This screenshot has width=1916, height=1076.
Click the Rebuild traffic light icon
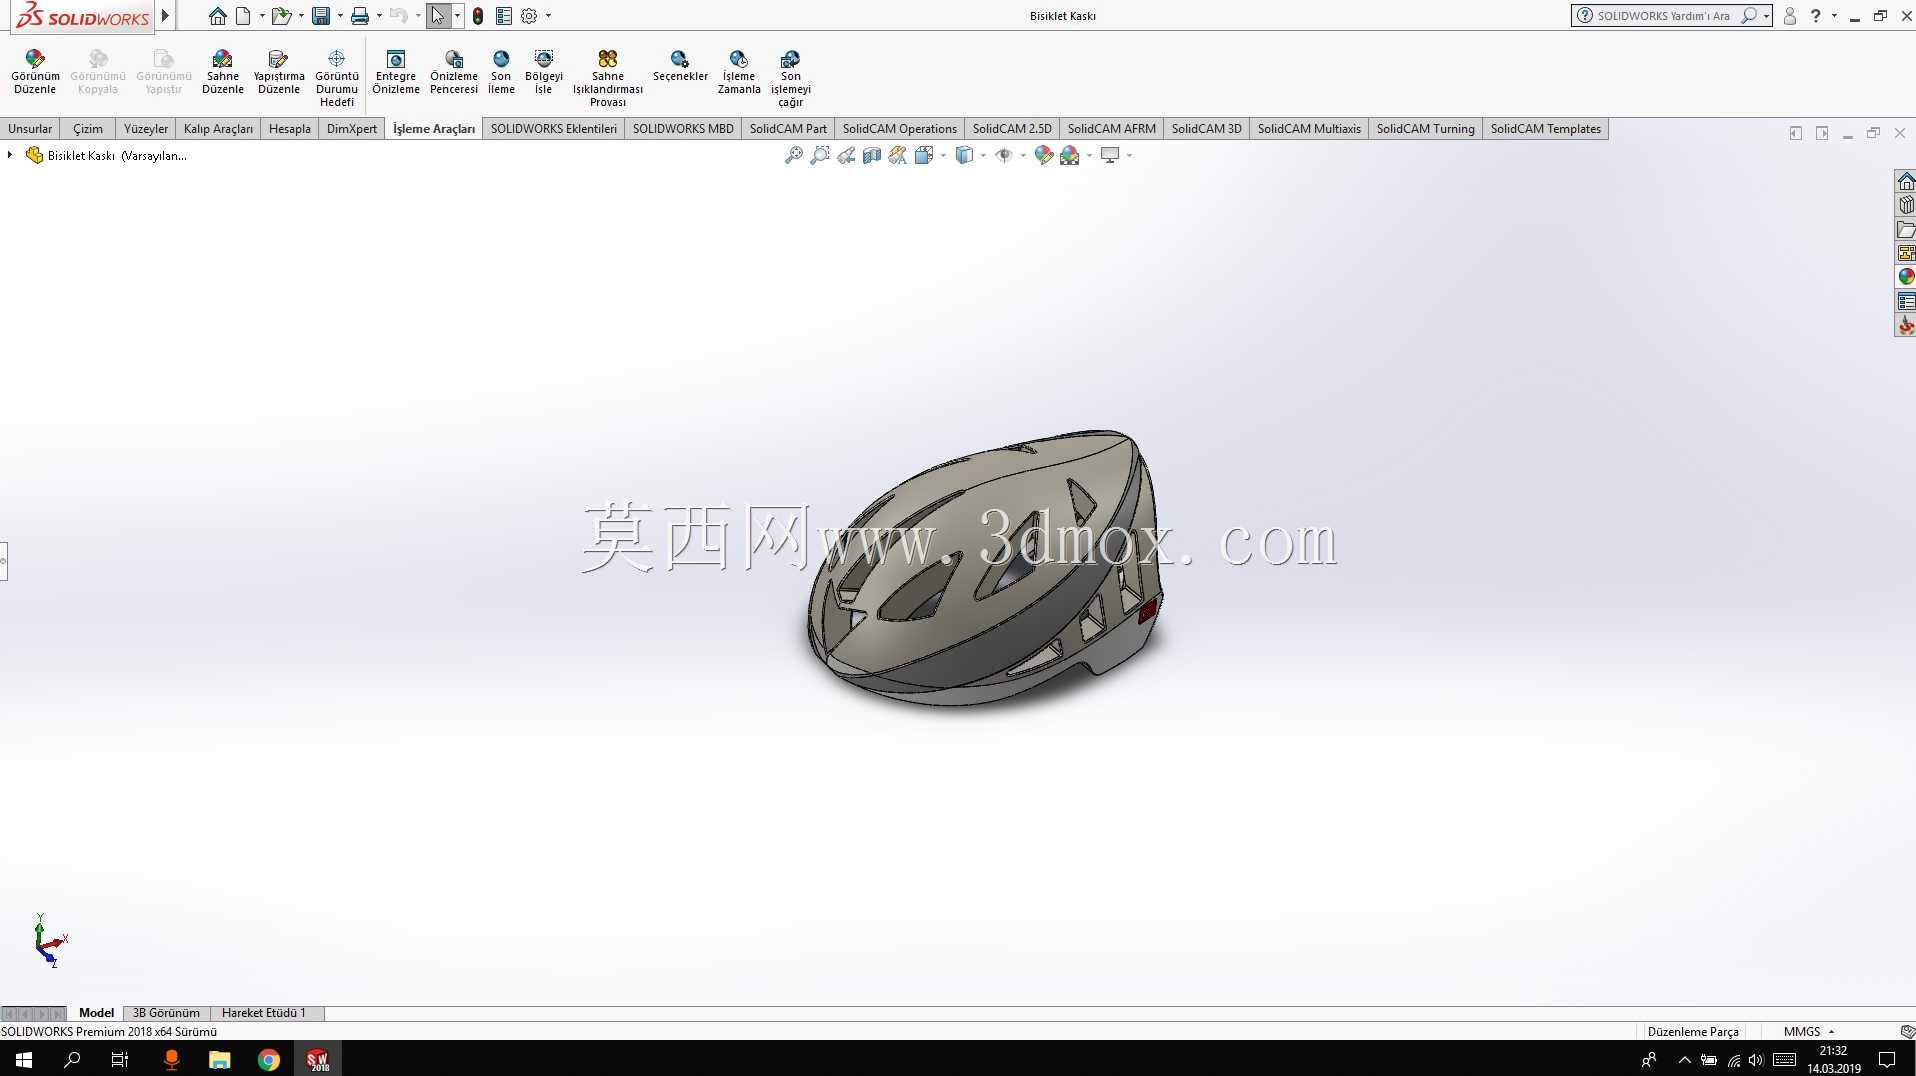click(x=478, y=16)
